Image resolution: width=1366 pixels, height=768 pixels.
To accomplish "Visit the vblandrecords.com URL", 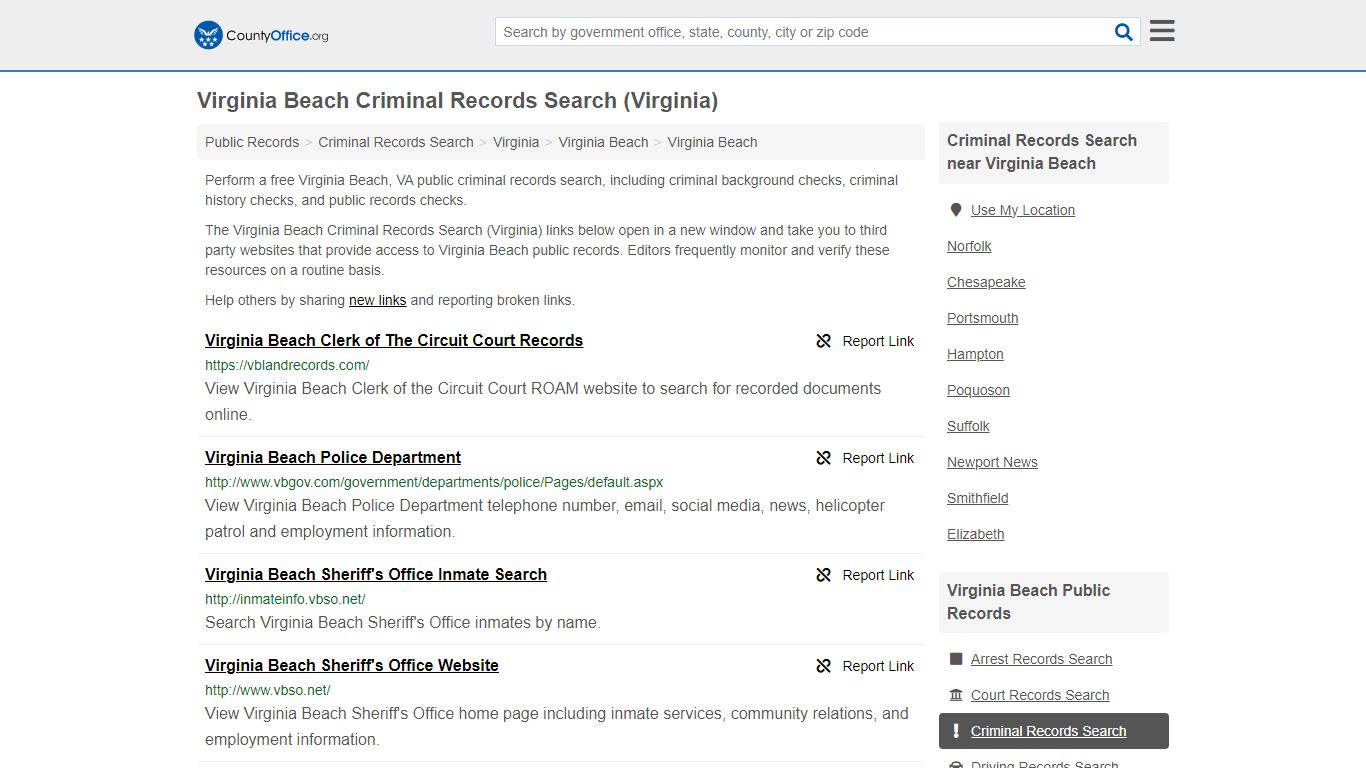I will click(x=287, y=365).
